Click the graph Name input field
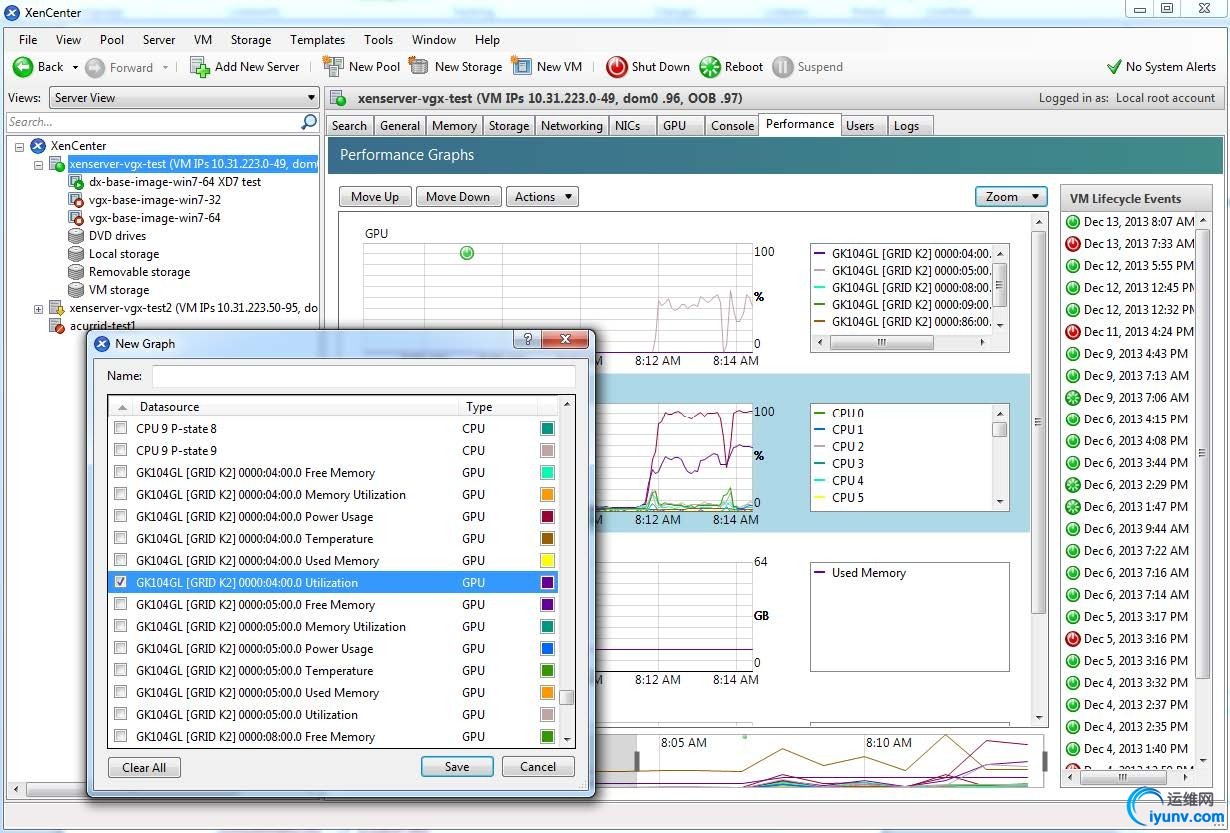The width and height of the screenshot is (1230, 833). point(363,376)
